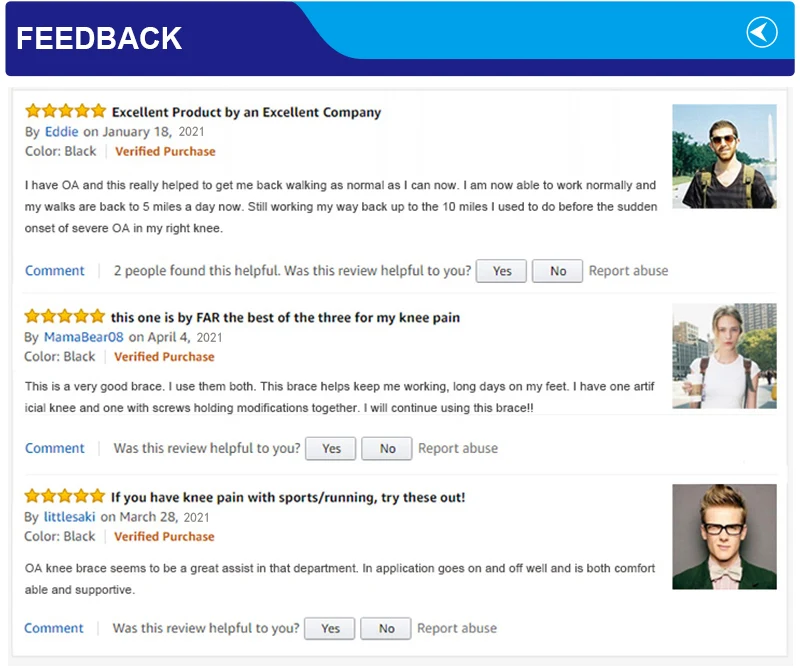
Task: Click star rating on littlesaki's review
Action: [x=65, y=497]
